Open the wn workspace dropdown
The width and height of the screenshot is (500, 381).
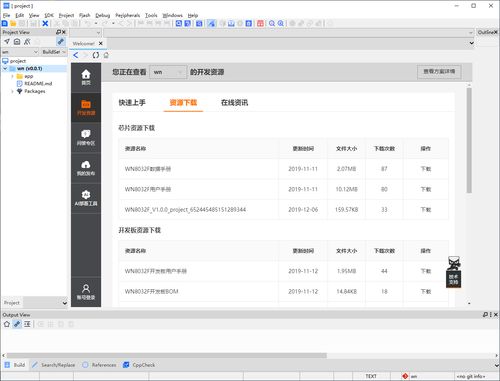click(x=20, y=52)
